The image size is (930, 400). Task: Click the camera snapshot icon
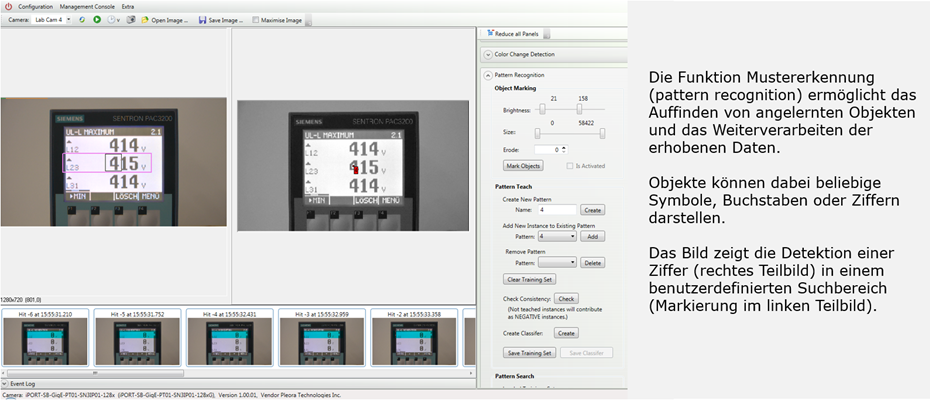click(131, 19)
